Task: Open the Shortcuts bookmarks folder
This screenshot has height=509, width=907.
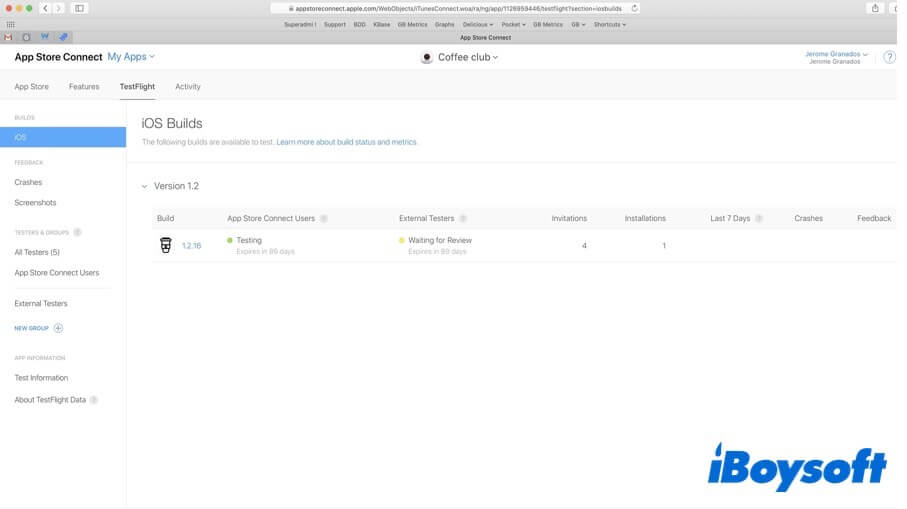Action: coord(610,24)
